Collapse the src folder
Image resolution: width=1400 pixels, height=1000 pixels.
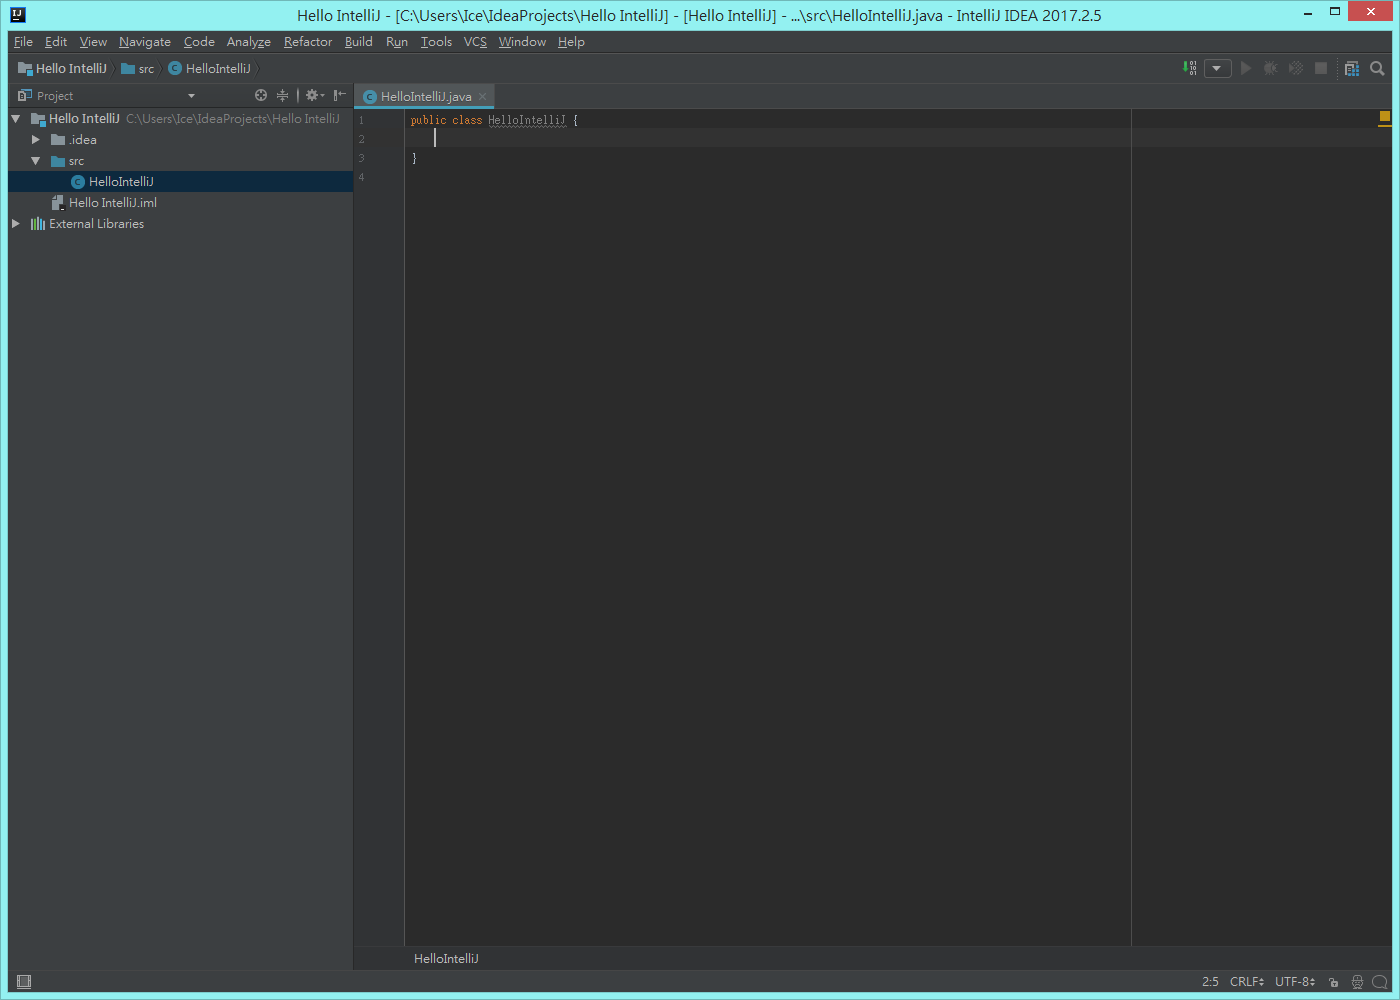(36, 161)
